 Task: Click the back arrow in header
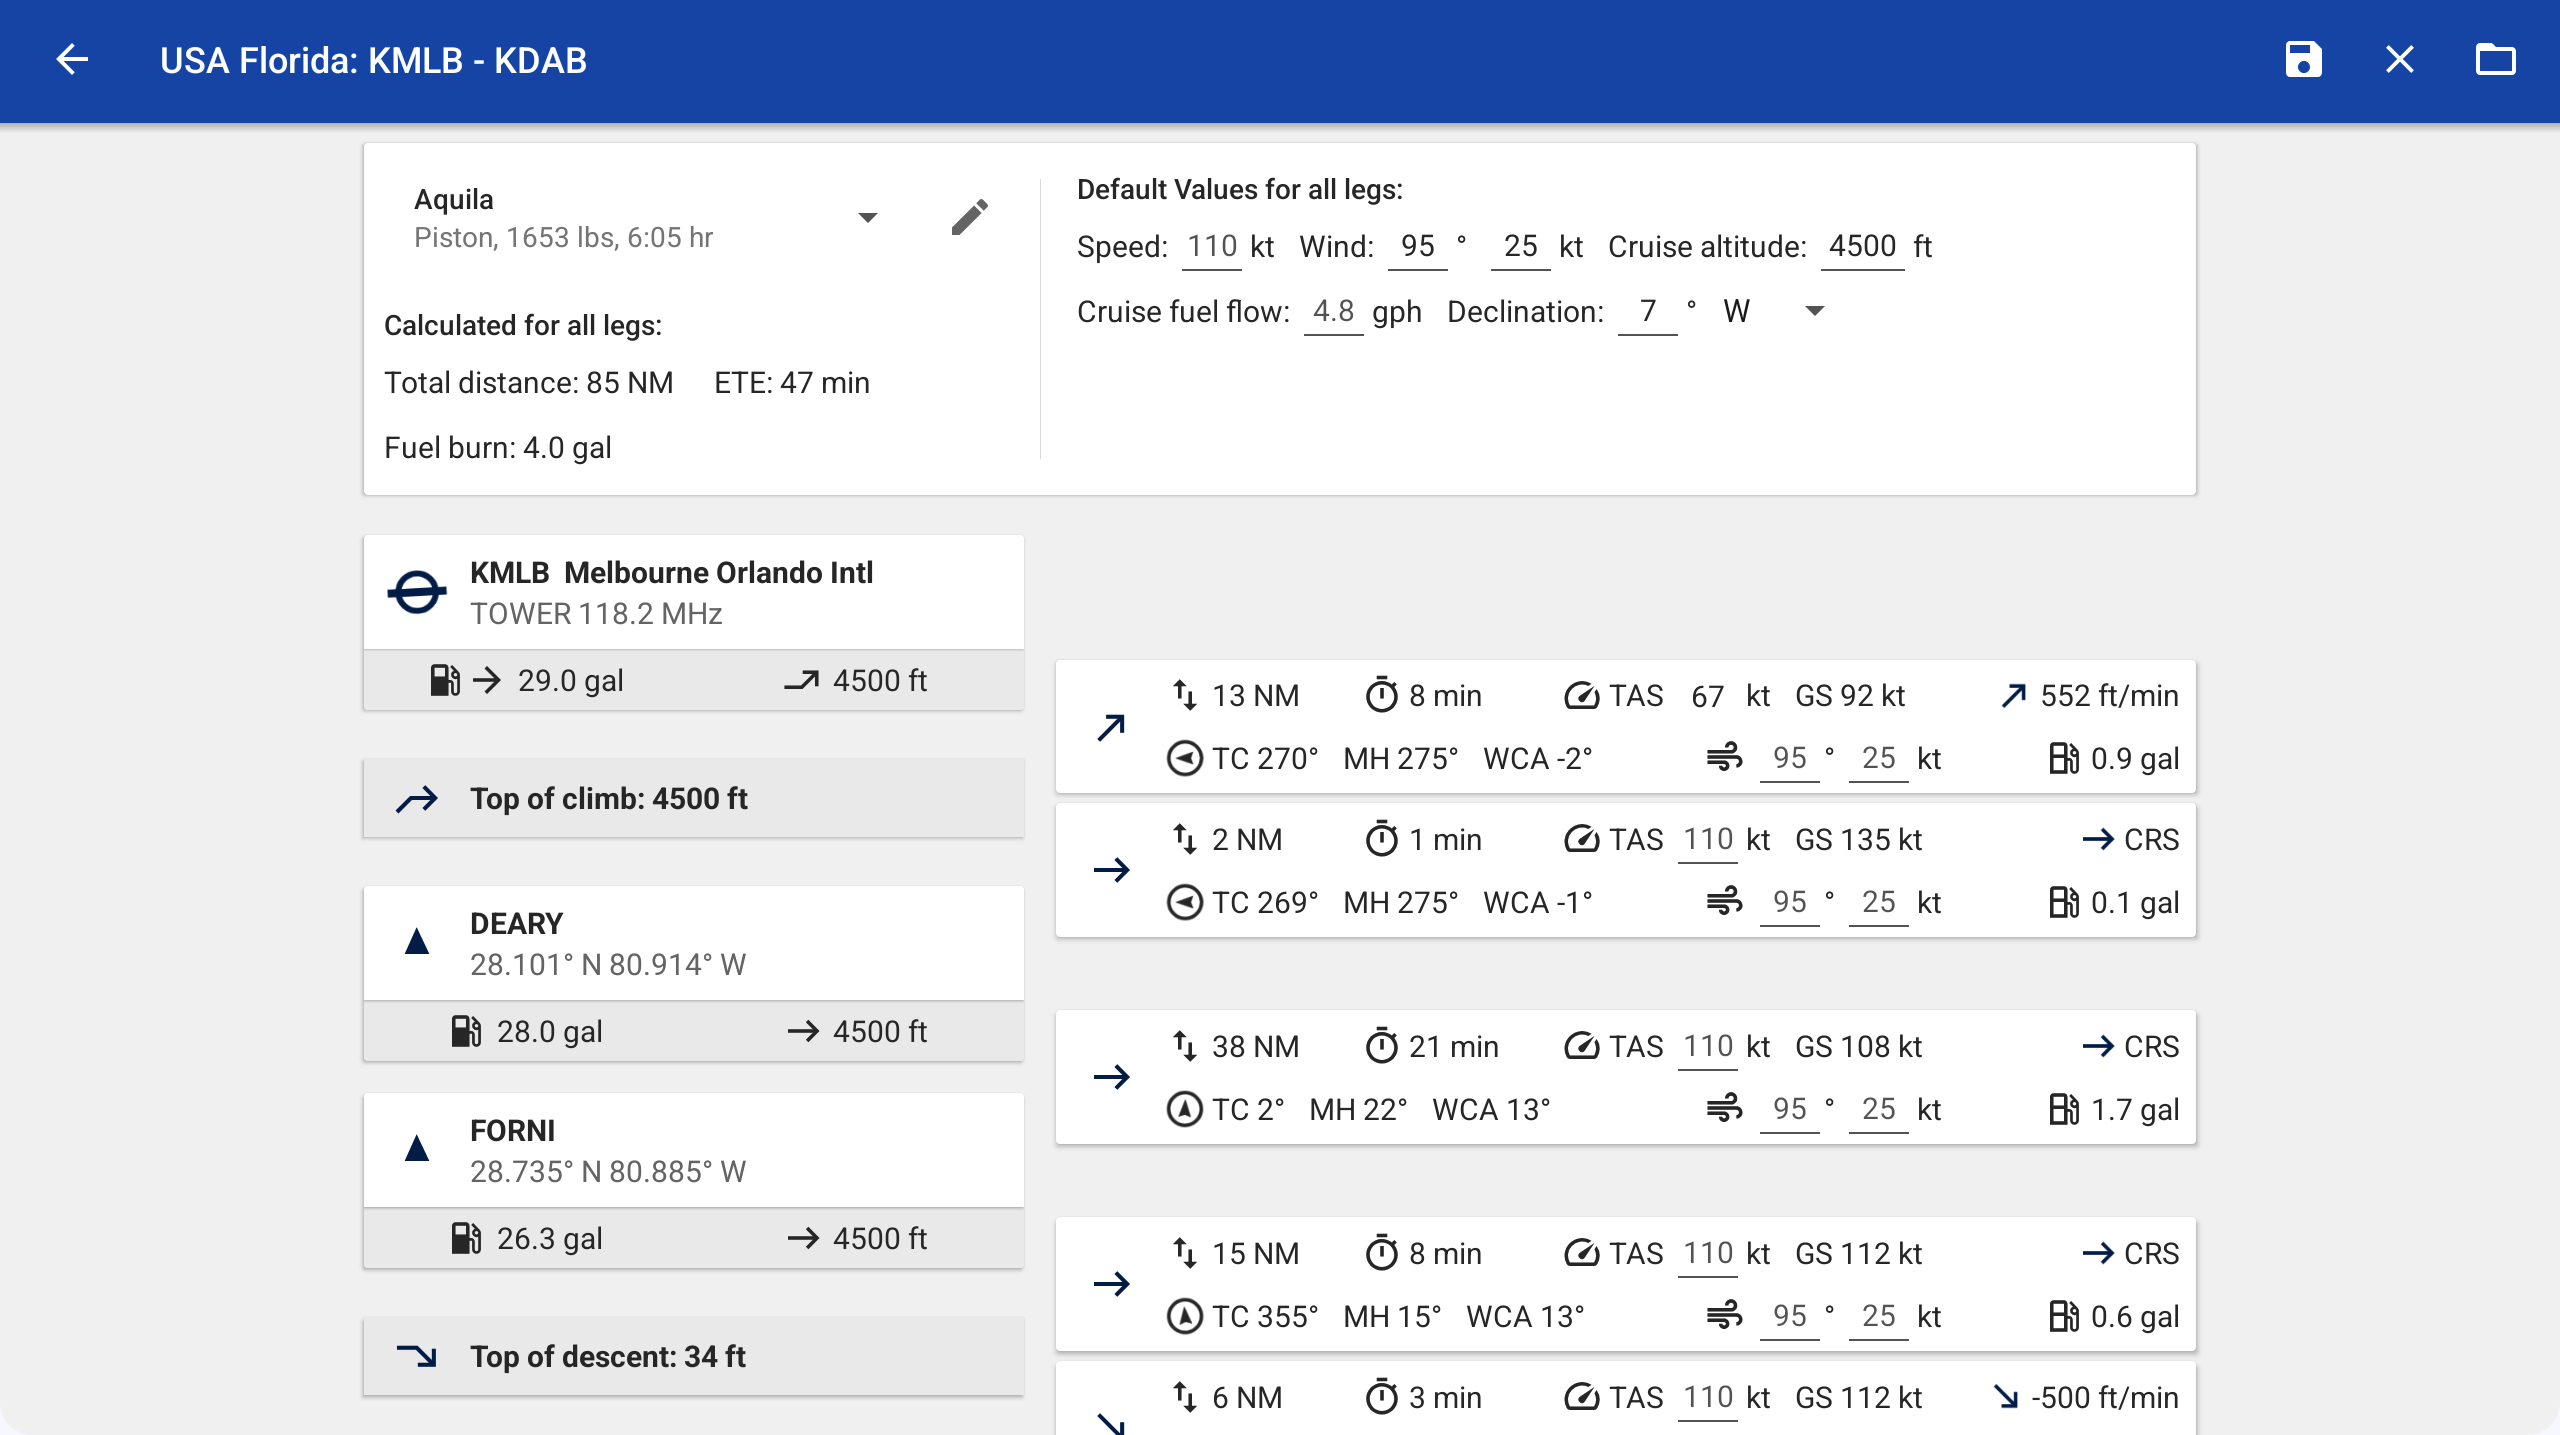tap(72, 60)
